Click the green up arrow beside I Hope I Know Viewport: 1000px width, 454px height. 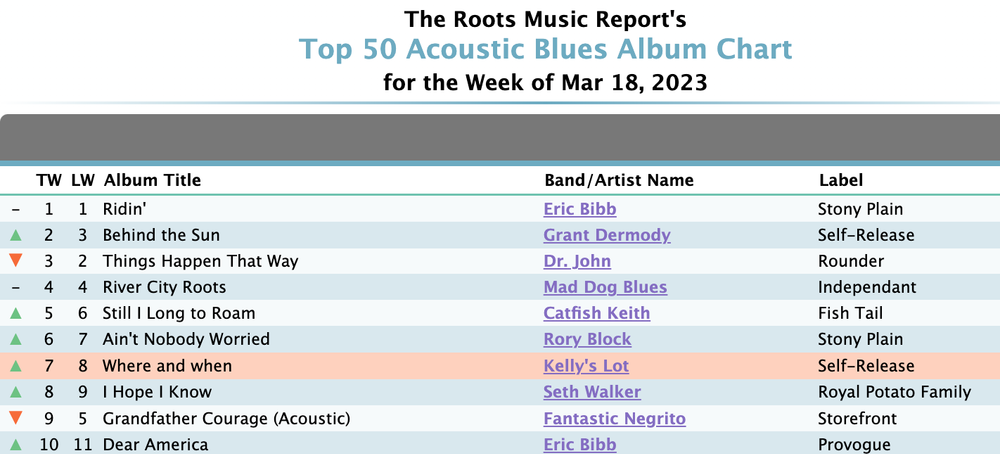pos(16,392)
